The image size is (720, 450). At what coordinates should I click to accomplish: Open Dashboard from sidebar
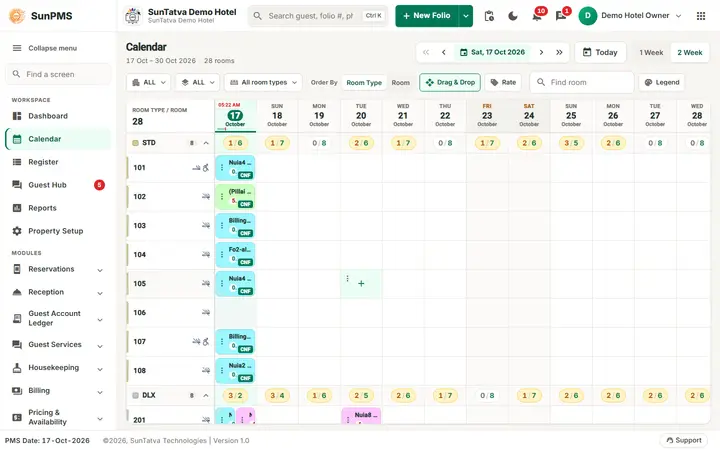pos(57,116)
